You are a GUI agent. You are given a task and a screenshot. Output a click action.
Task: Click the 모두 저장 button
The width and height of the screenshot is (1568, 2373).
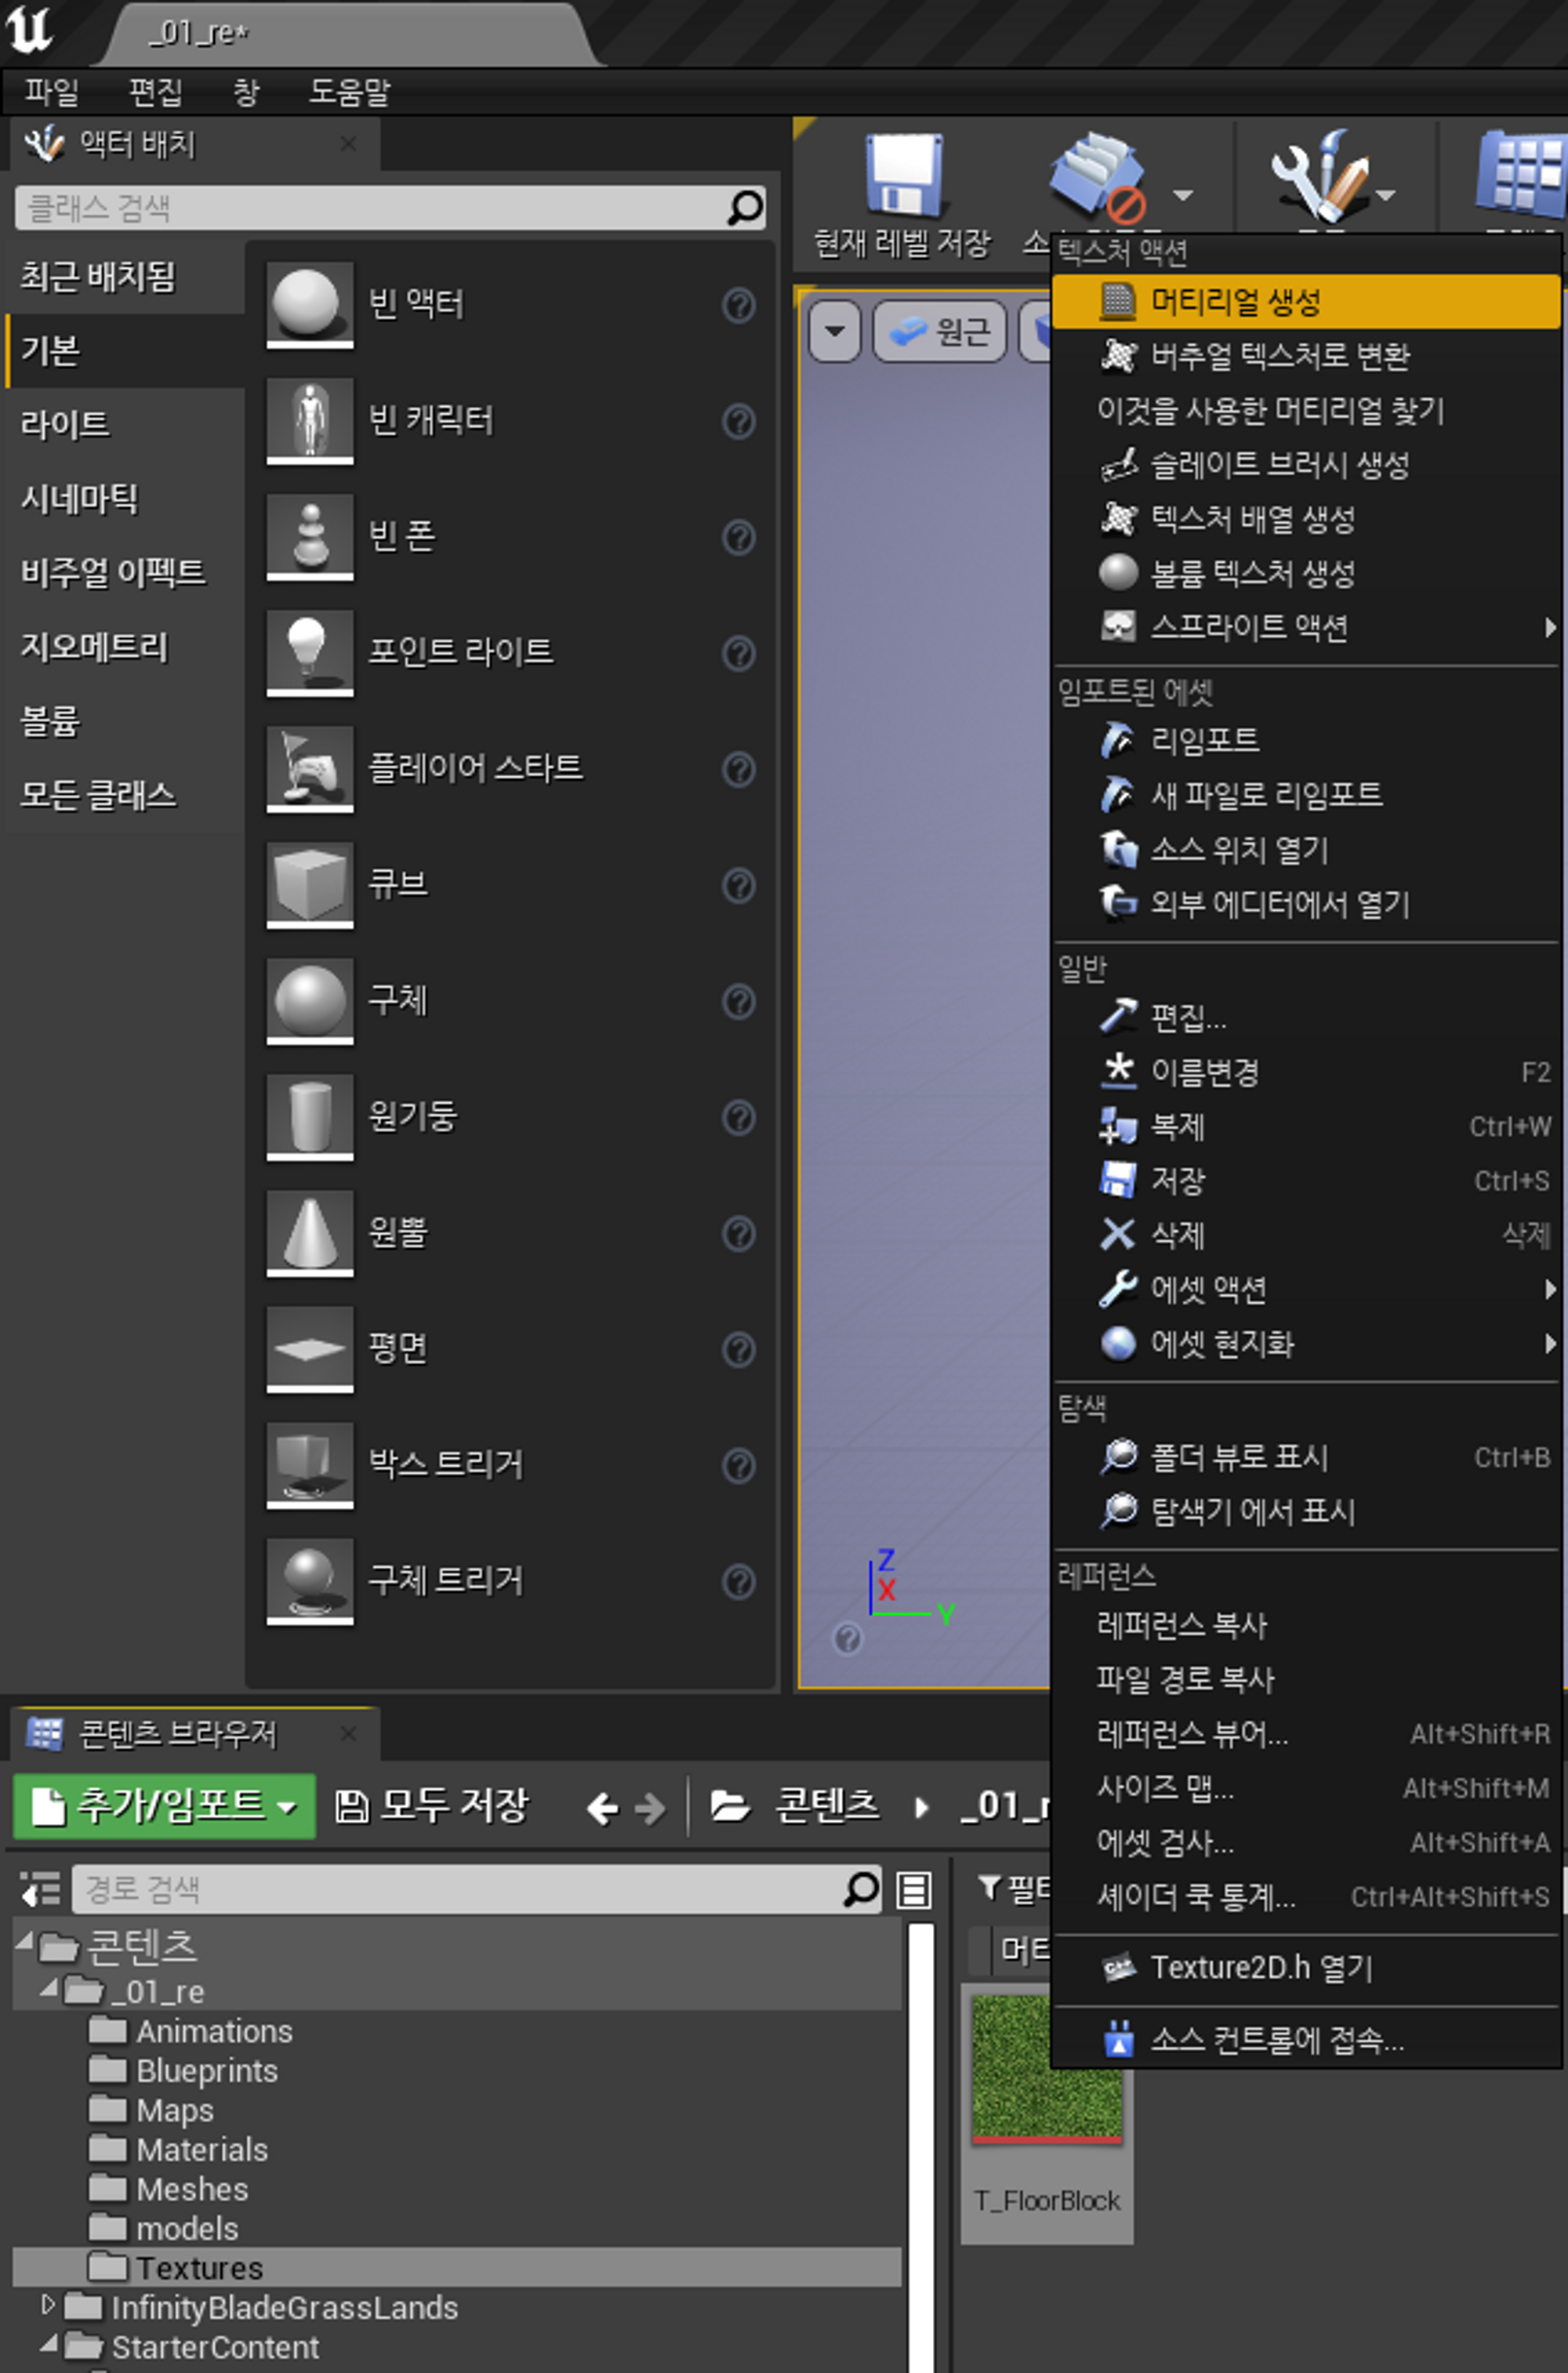coord(432,1806)
